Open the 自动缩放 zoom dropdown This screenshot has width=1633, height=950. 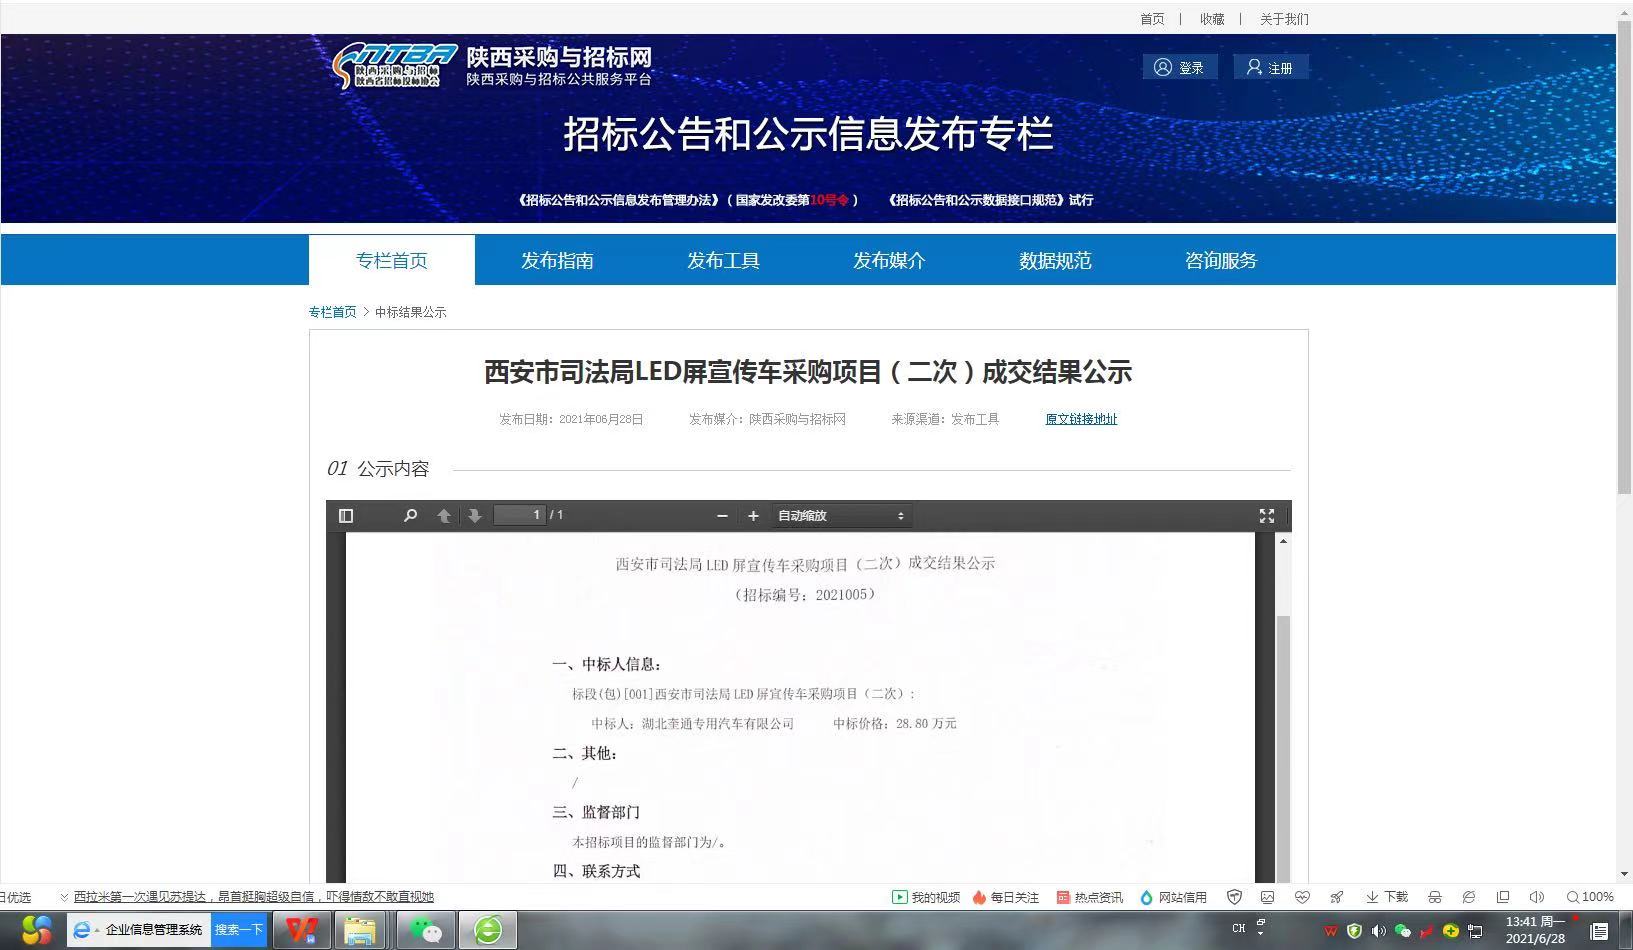pos(841,516)
